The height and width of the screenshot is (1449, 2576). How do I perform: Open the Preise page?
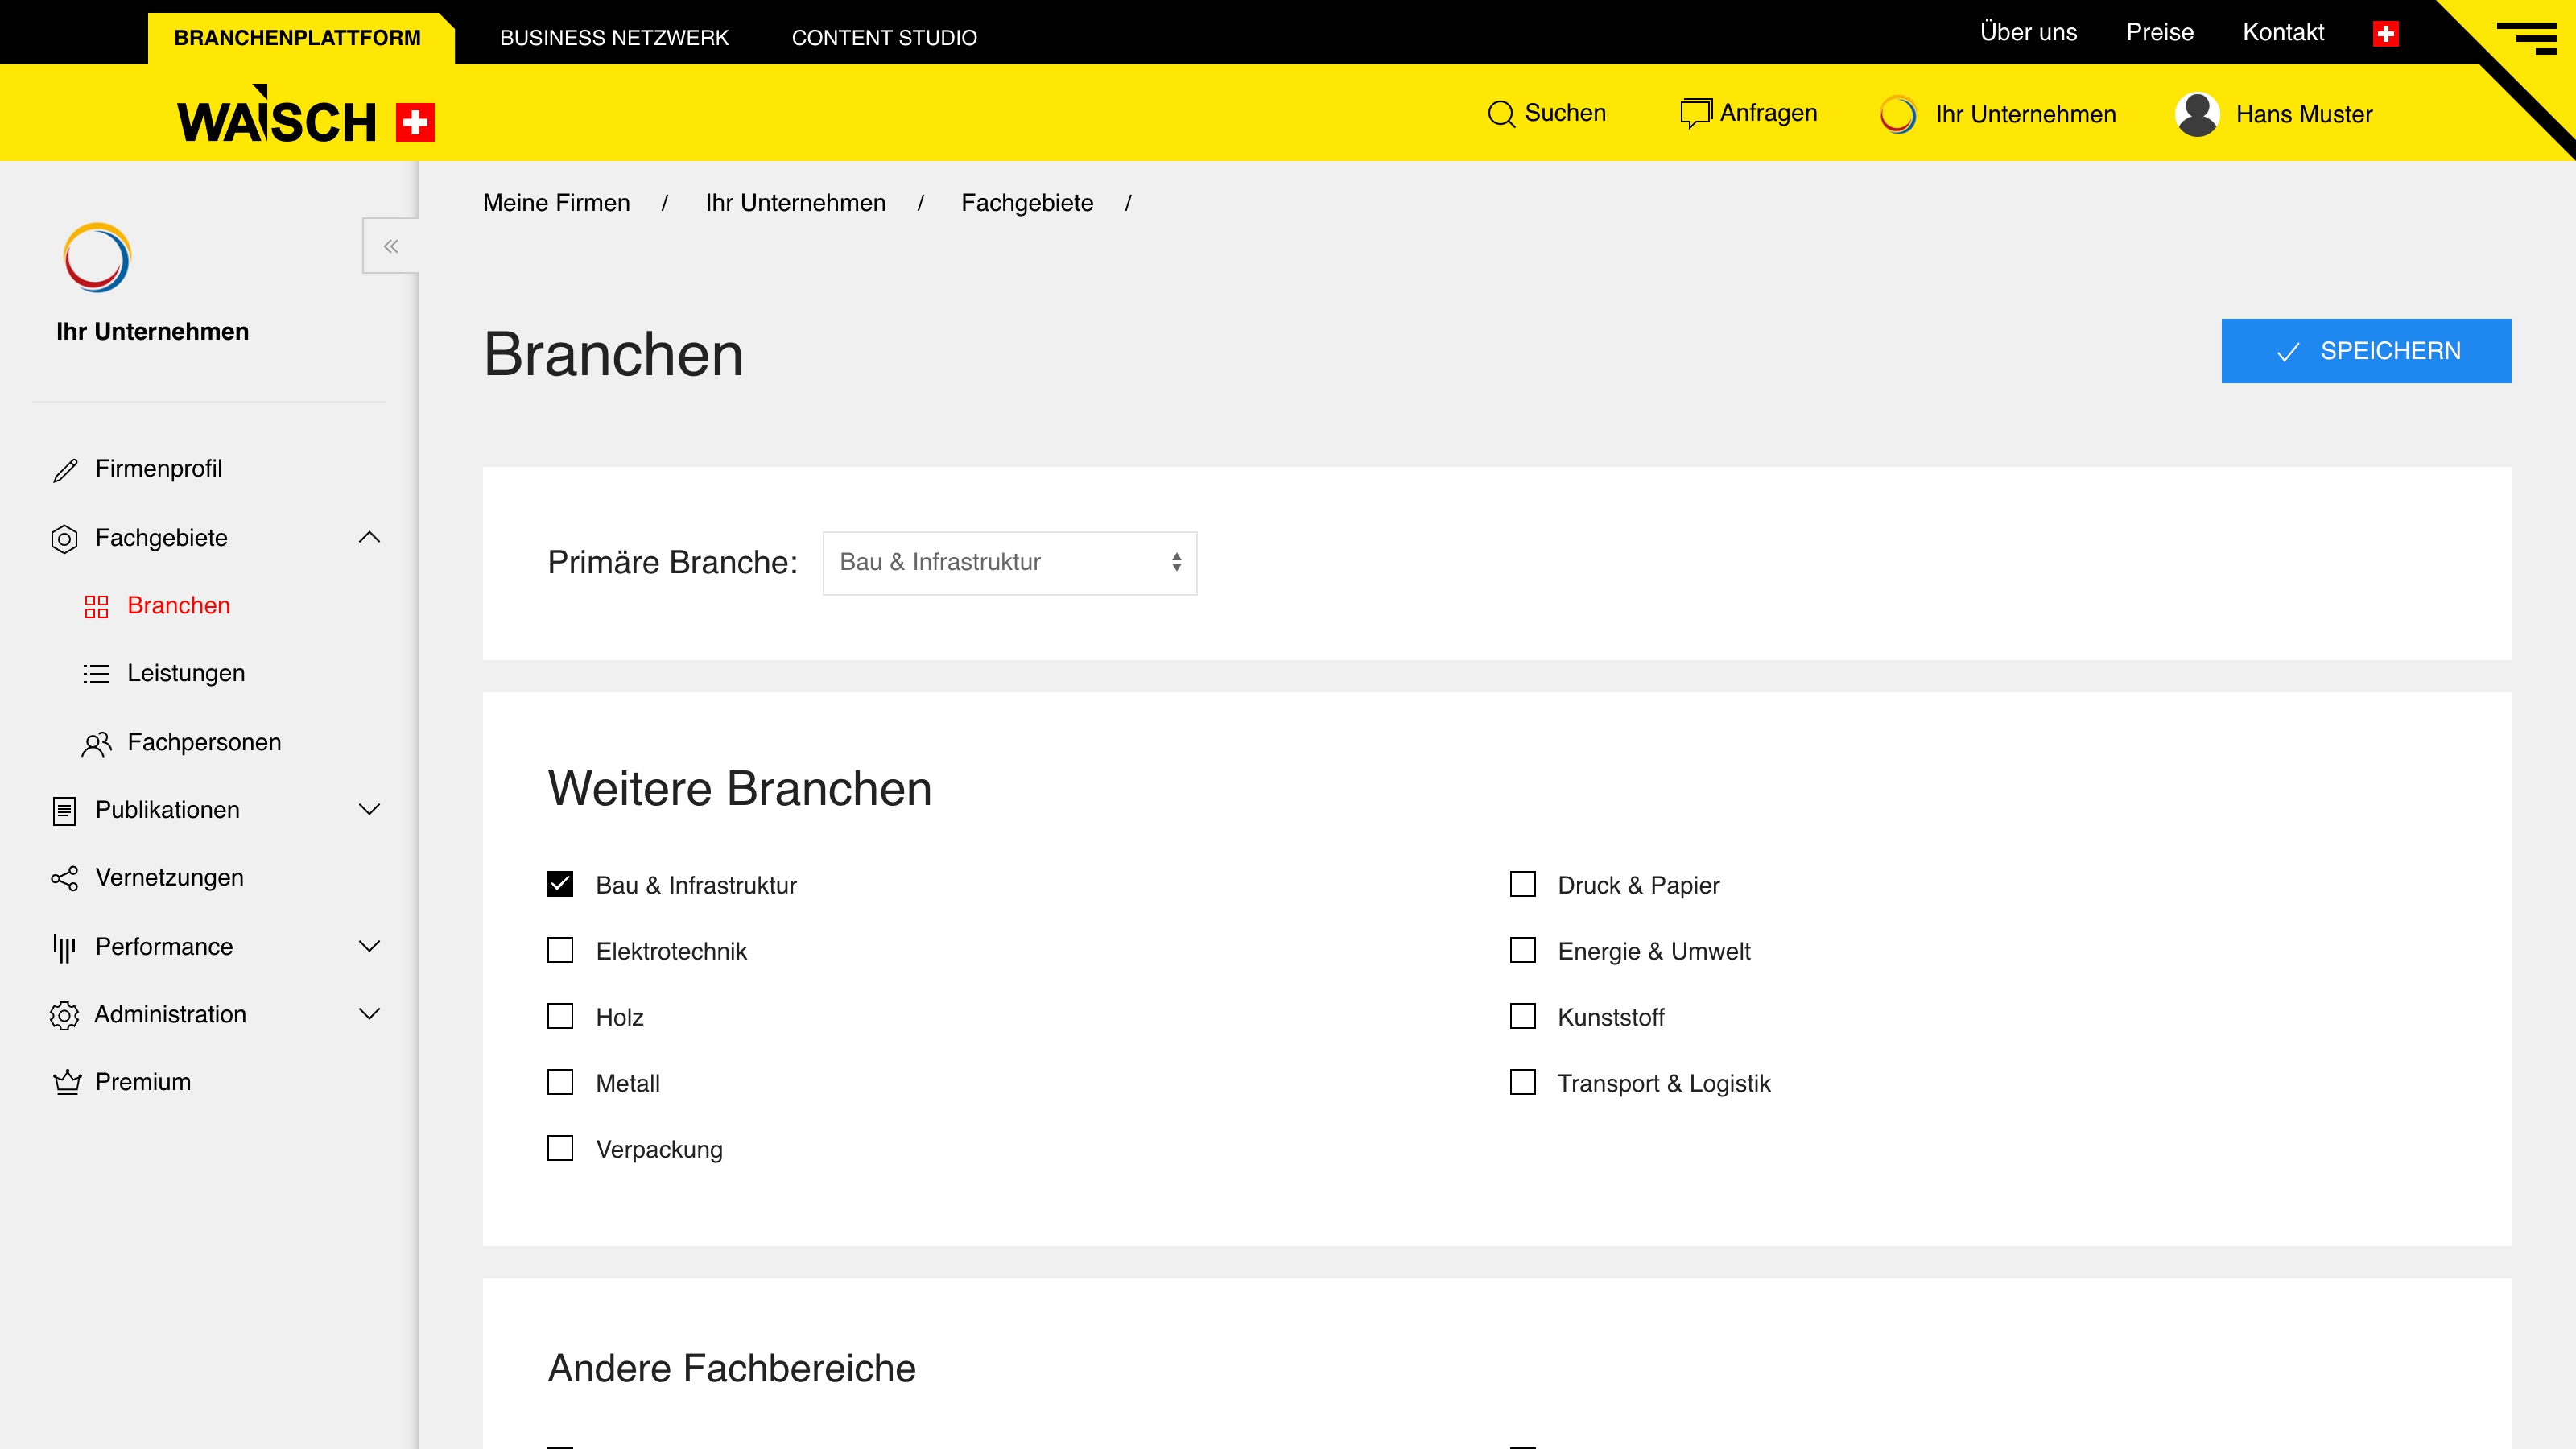click(x=2159, y=33)
